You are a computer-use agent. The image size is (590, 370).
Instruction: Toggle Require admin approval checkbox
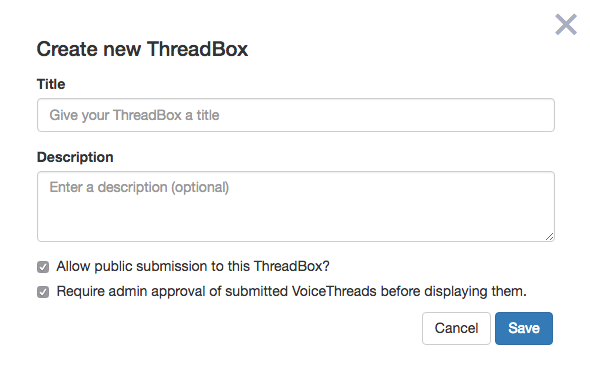coord(43,292)
